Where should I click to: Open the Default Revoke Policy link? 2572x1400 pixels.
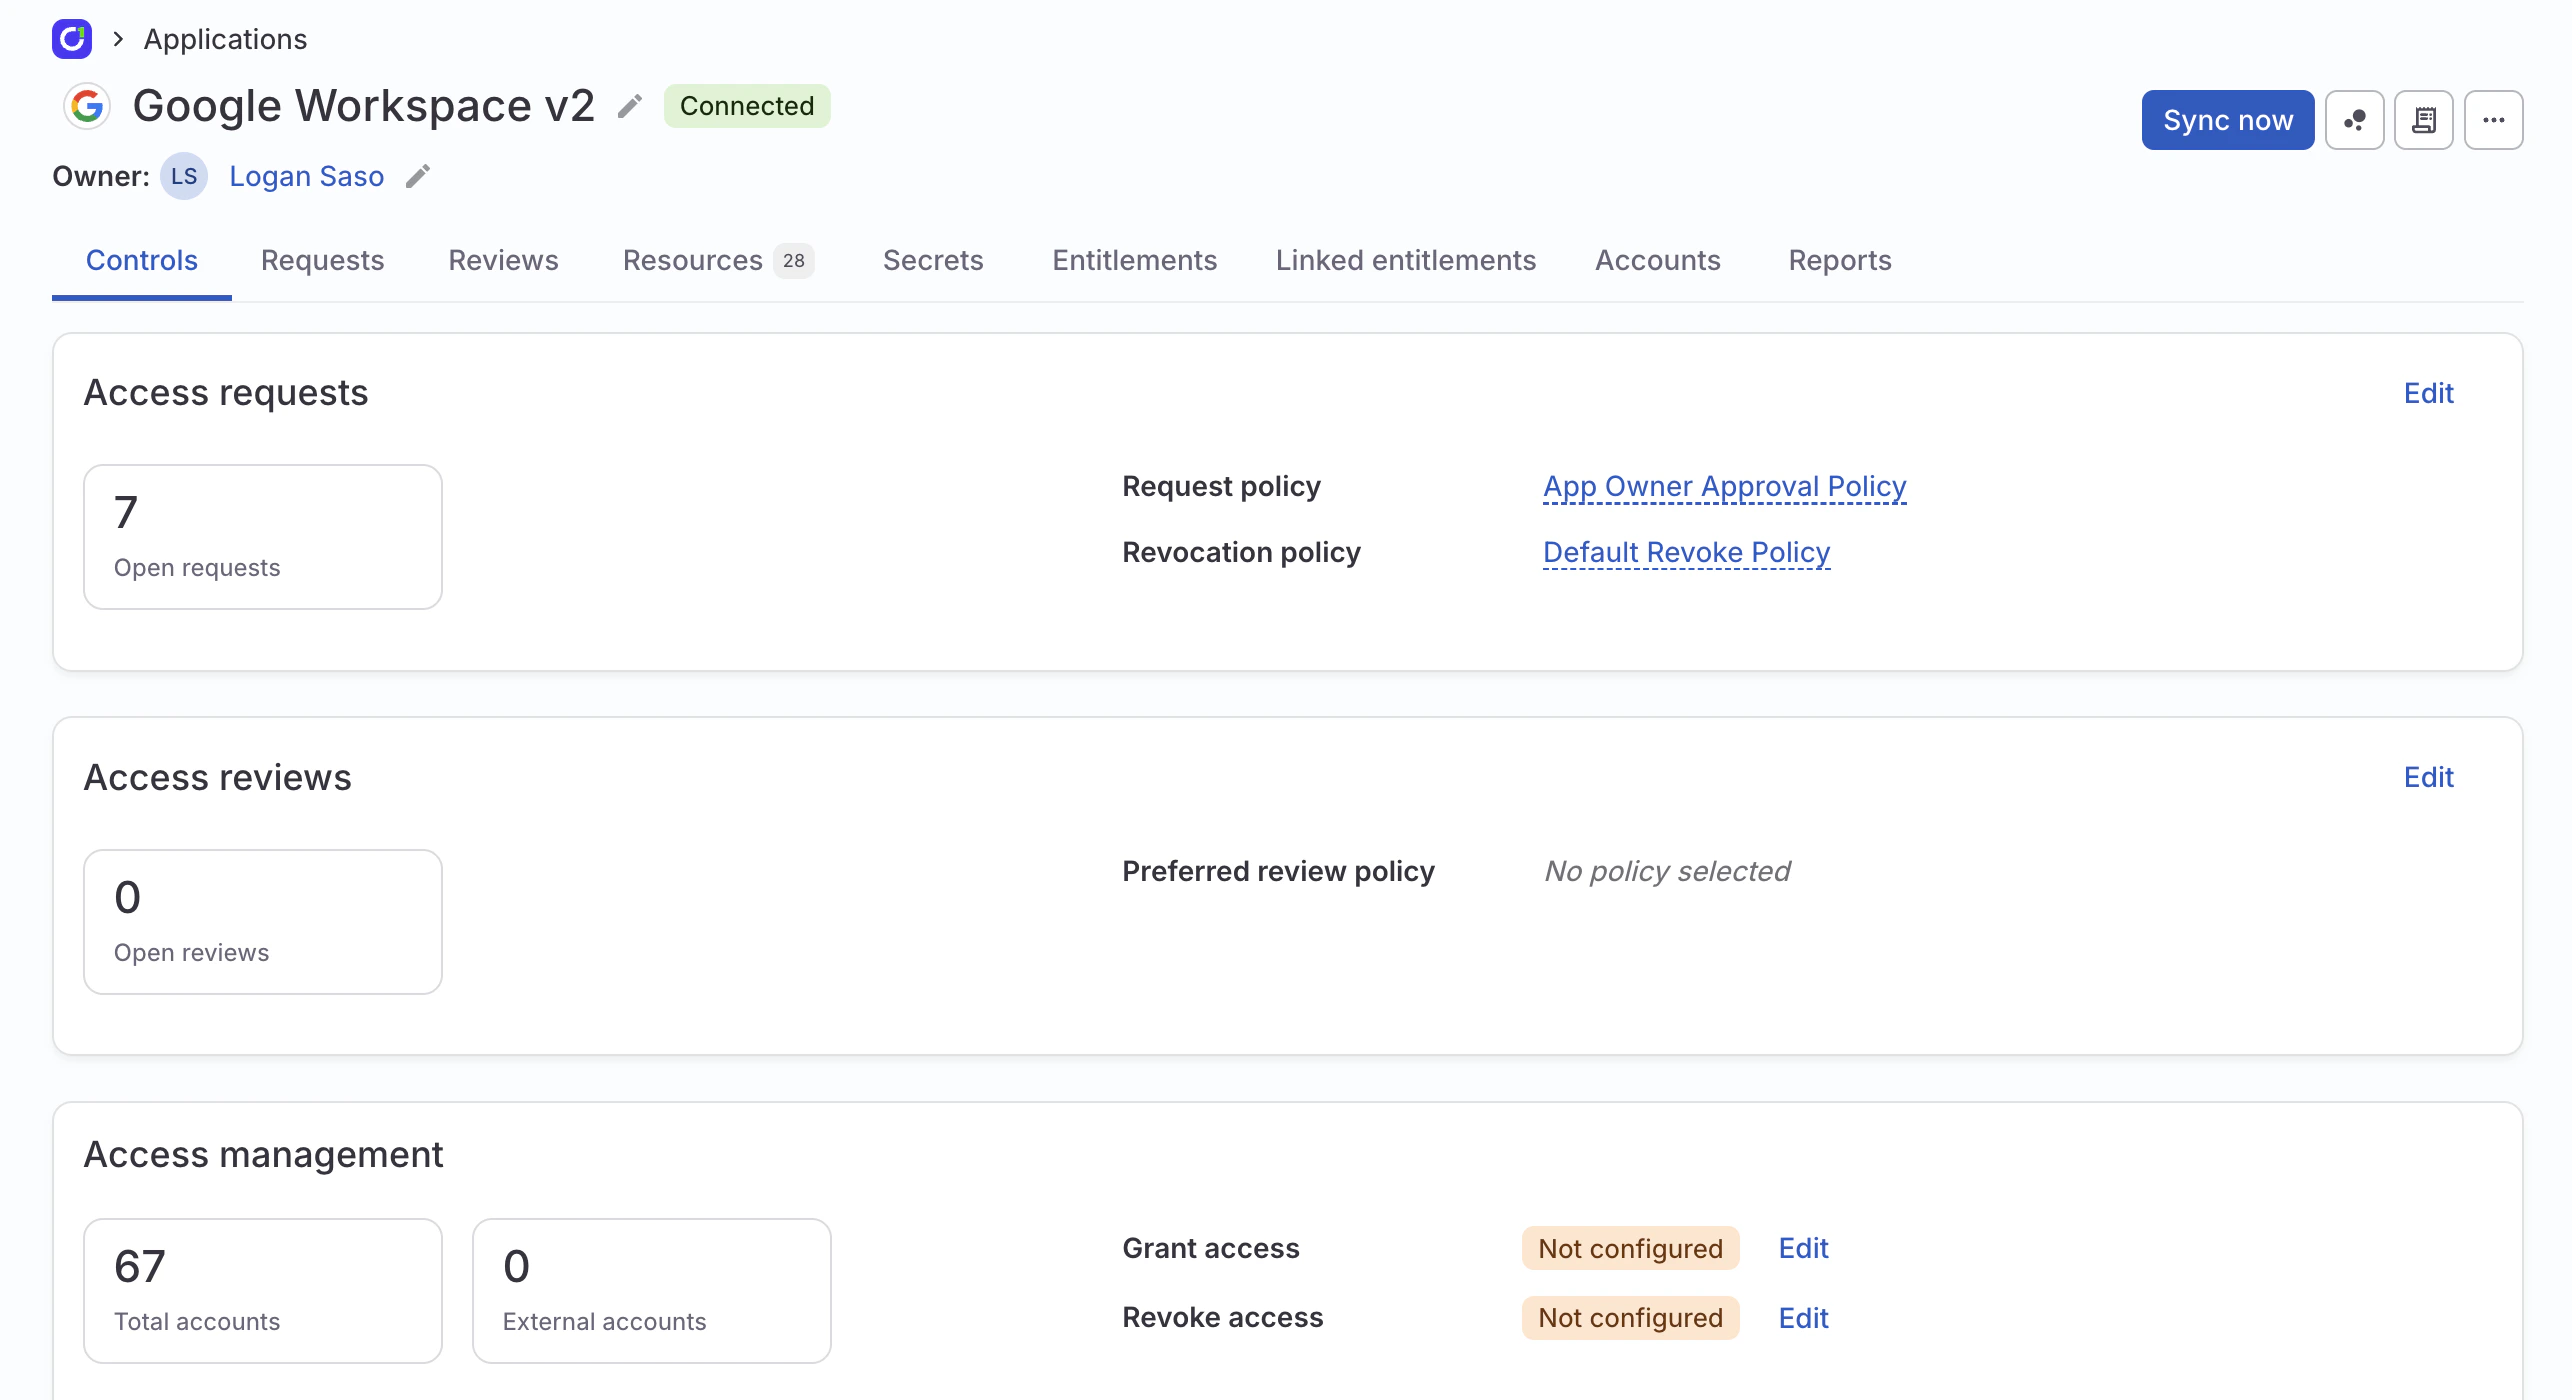pyautogui.click(x=1685, y=552)
